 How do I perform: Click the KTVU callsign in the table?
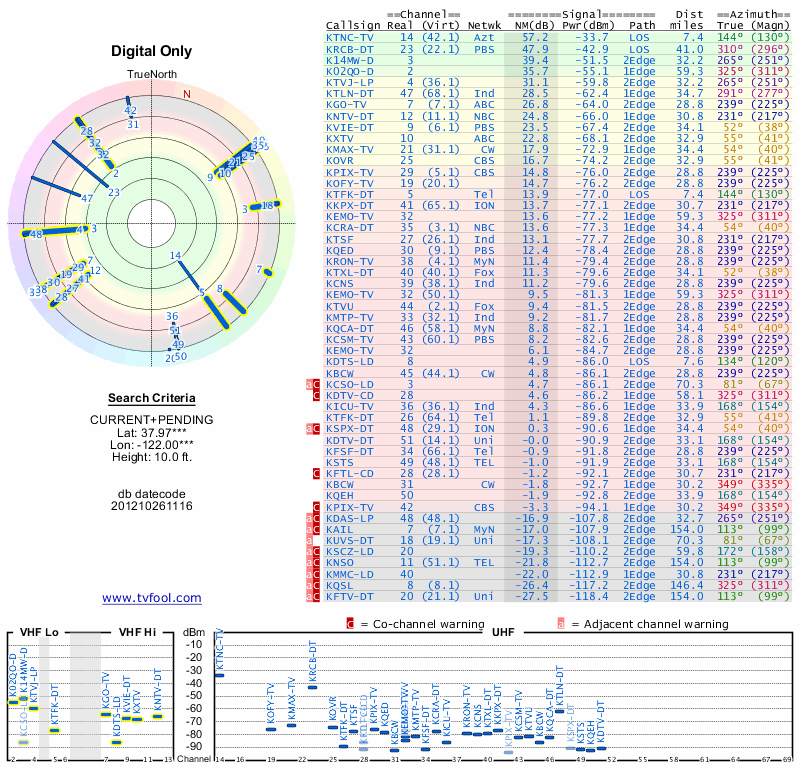340,306
